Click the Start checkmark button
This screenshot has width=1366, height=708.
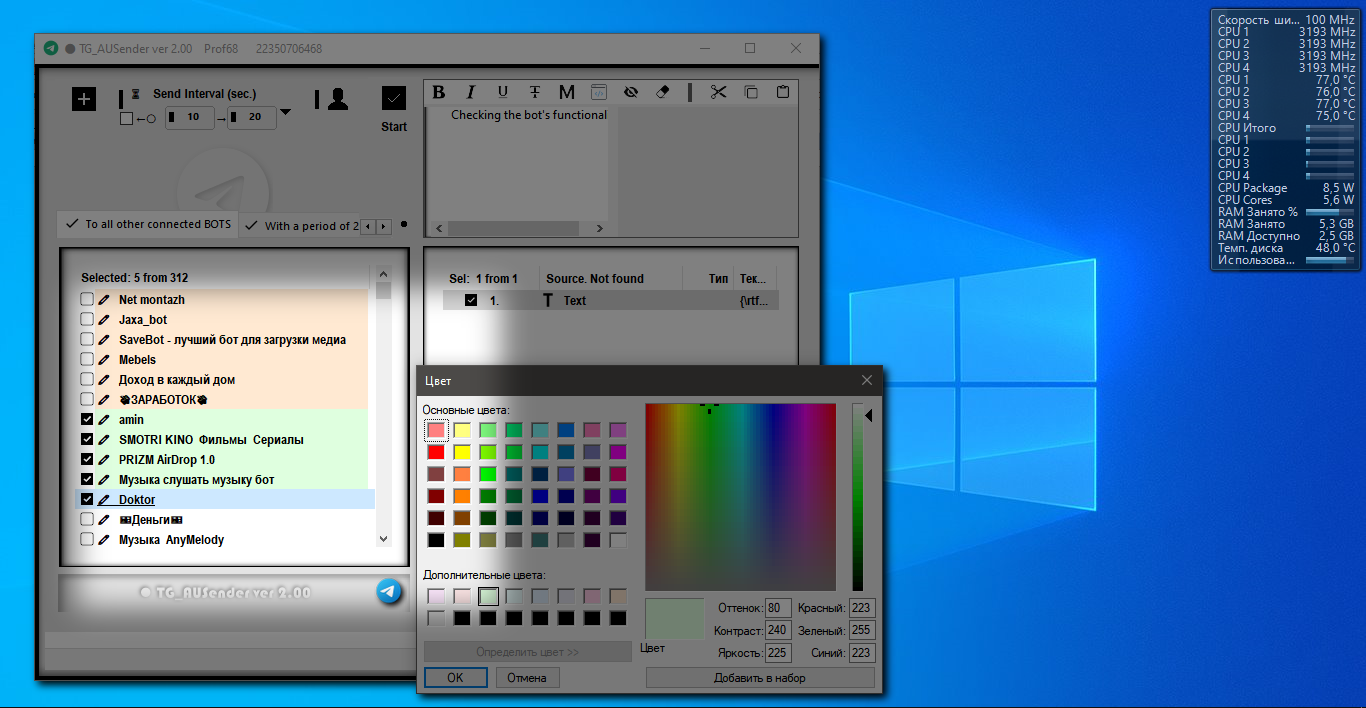coord(394,98)
